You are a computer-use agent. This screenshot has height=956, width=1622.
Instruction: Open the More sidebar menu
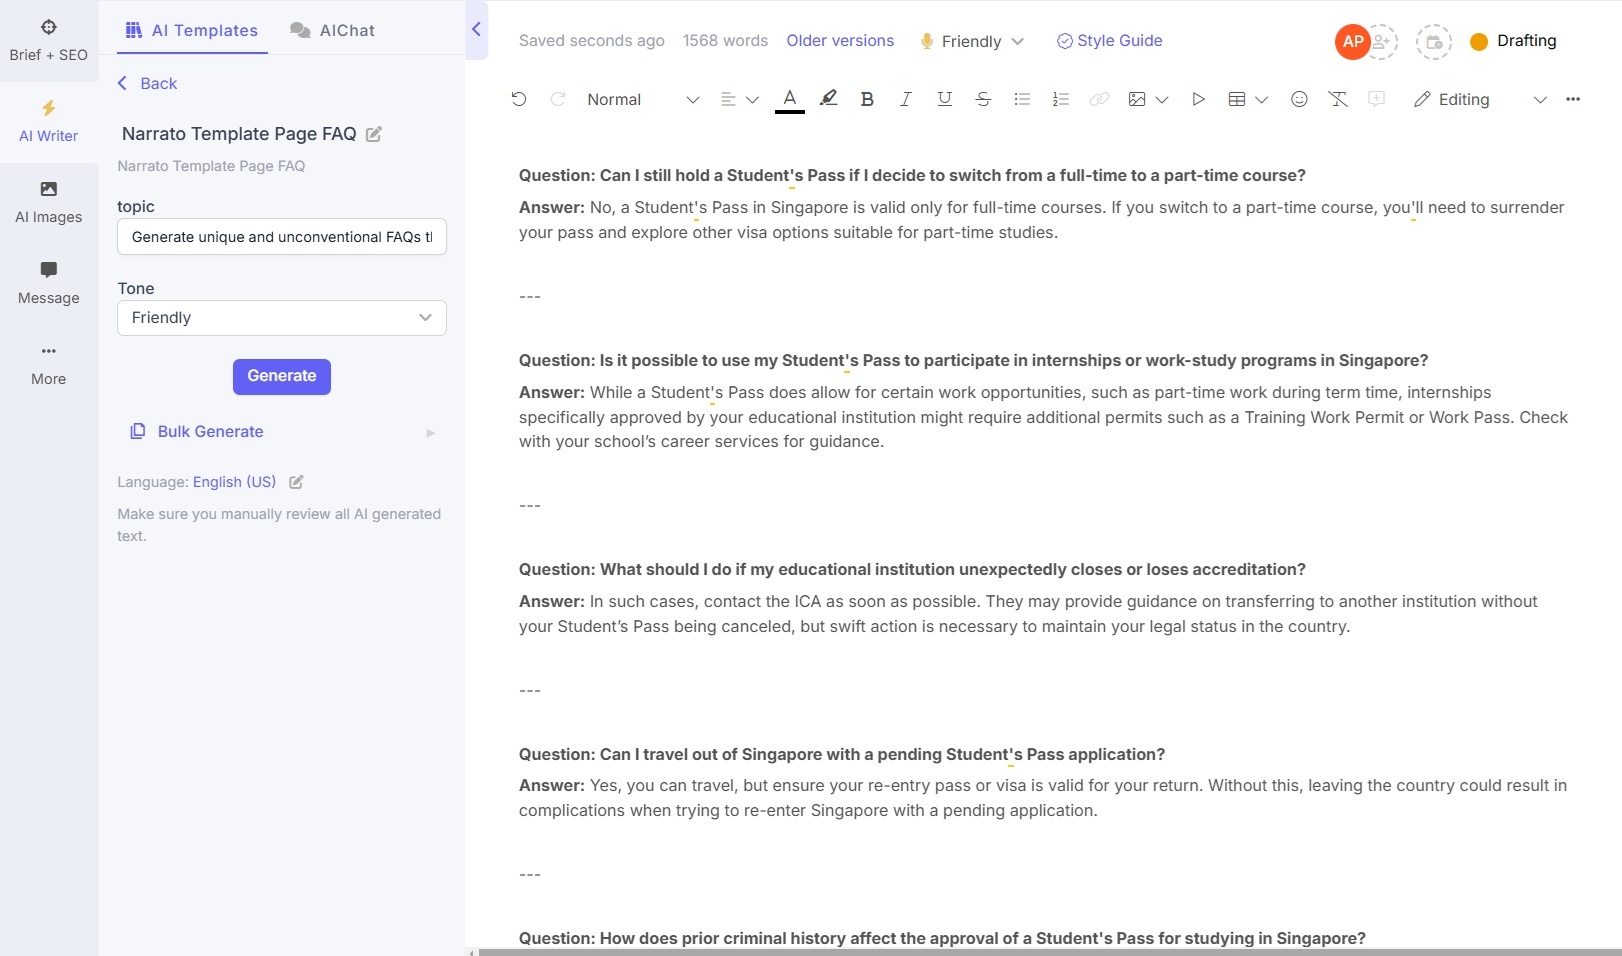coord(48,365)
